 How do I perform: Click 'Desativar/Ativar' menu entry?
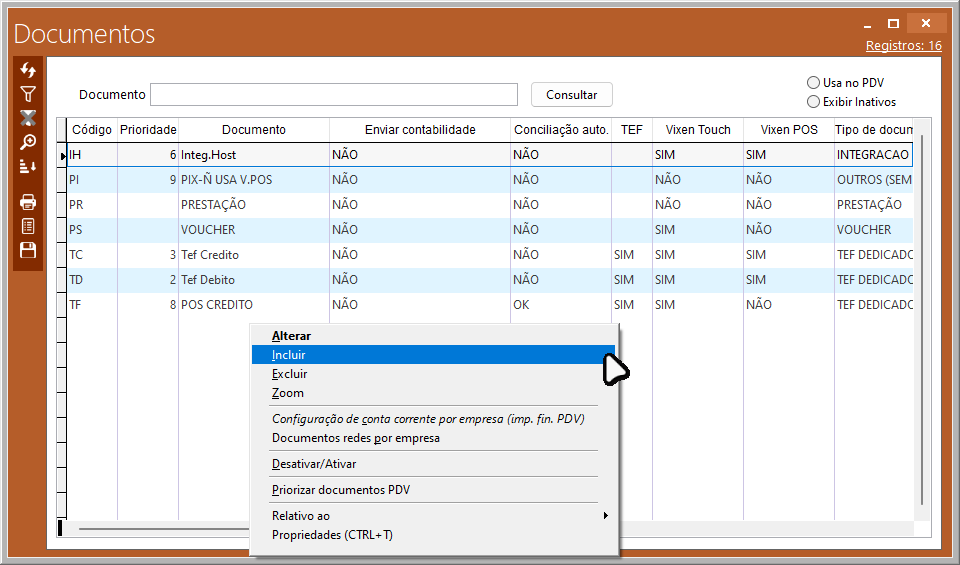click(x=314, y=464)
